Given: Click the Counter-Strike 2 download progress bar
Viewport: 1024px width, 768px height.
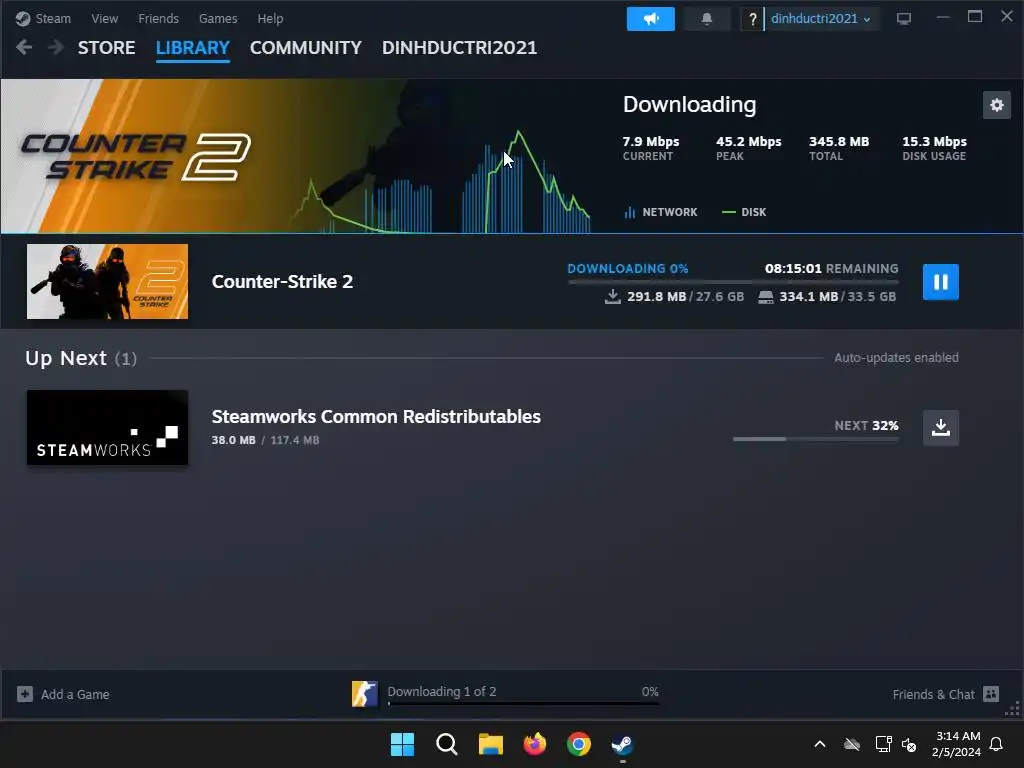Looking at the screenshot, I should tap(733, 282).
